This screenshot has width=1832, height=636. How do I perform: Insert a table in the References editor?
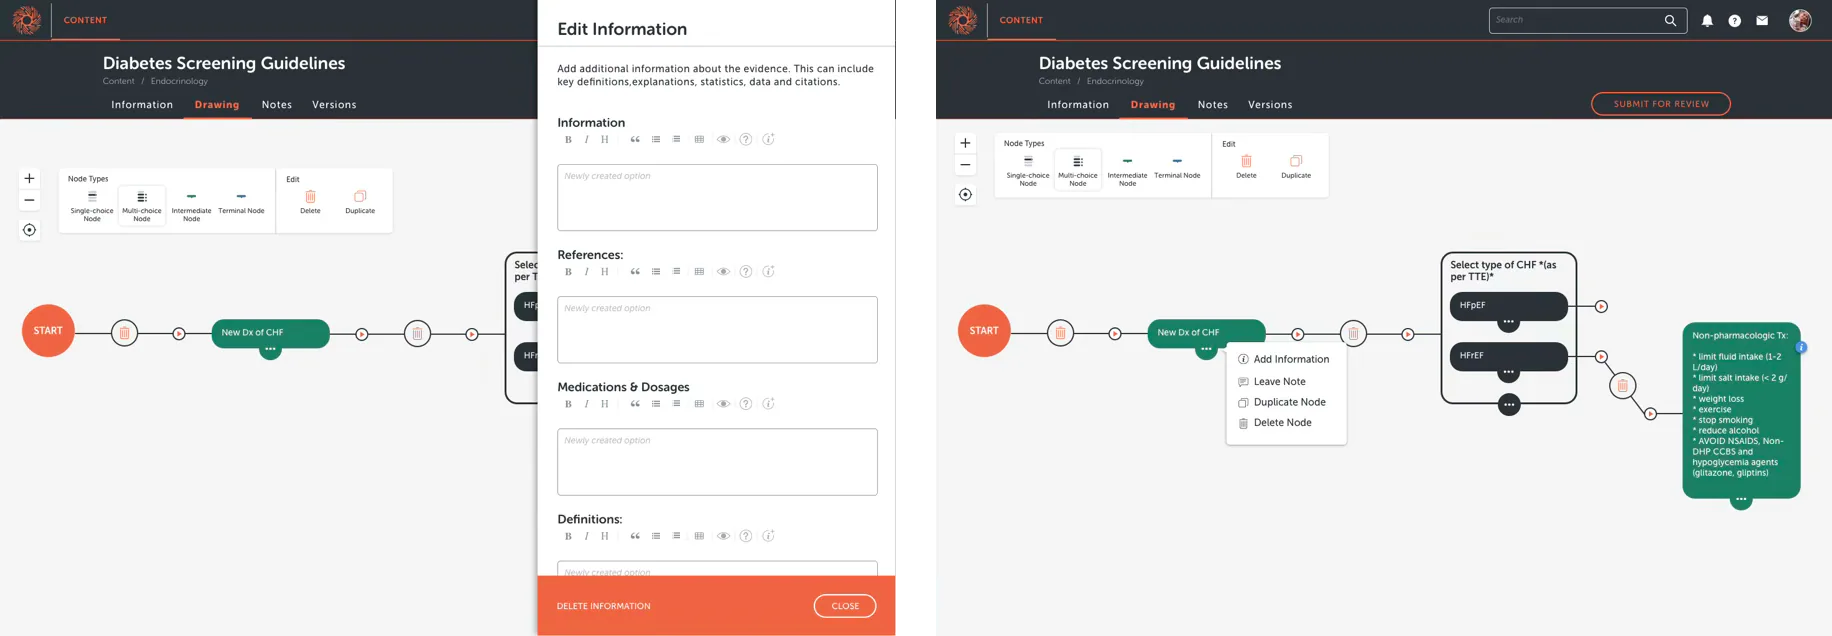click(x=699, y=272)
